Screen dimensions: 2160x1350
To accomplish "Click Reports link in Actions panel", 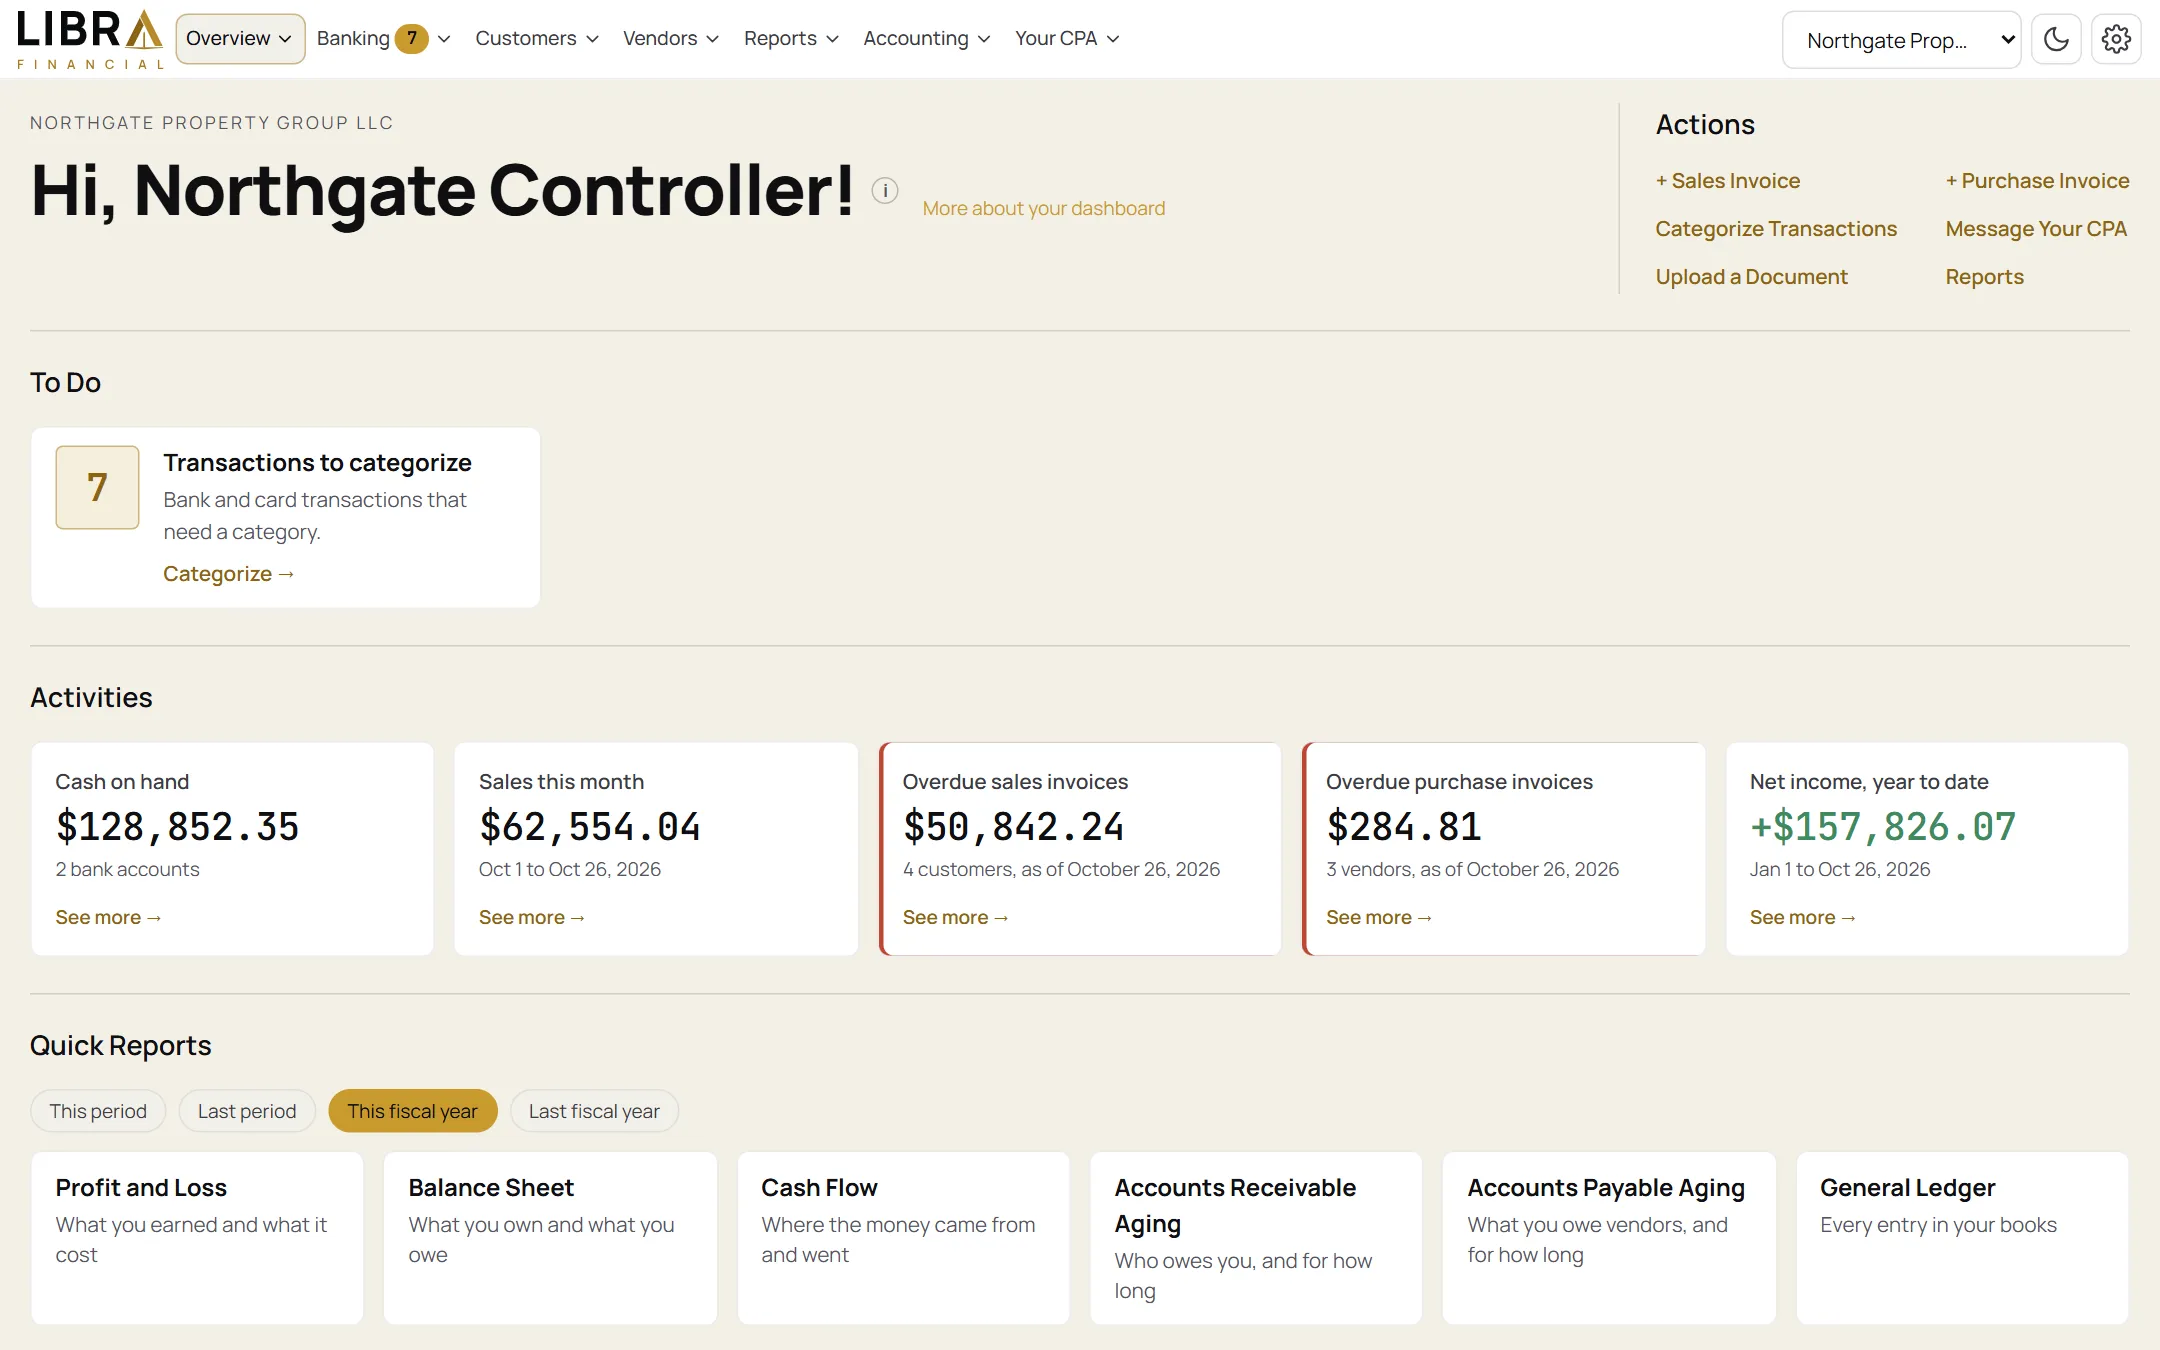I will tap(1984, 277).
